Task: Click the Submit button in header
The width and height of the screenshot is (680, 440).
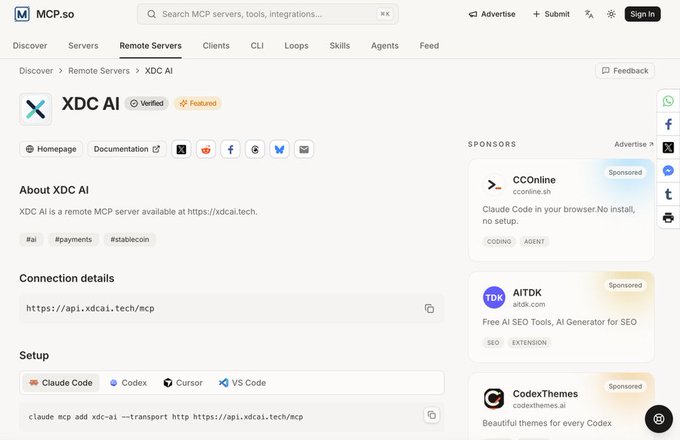Action: coord(551,14)
